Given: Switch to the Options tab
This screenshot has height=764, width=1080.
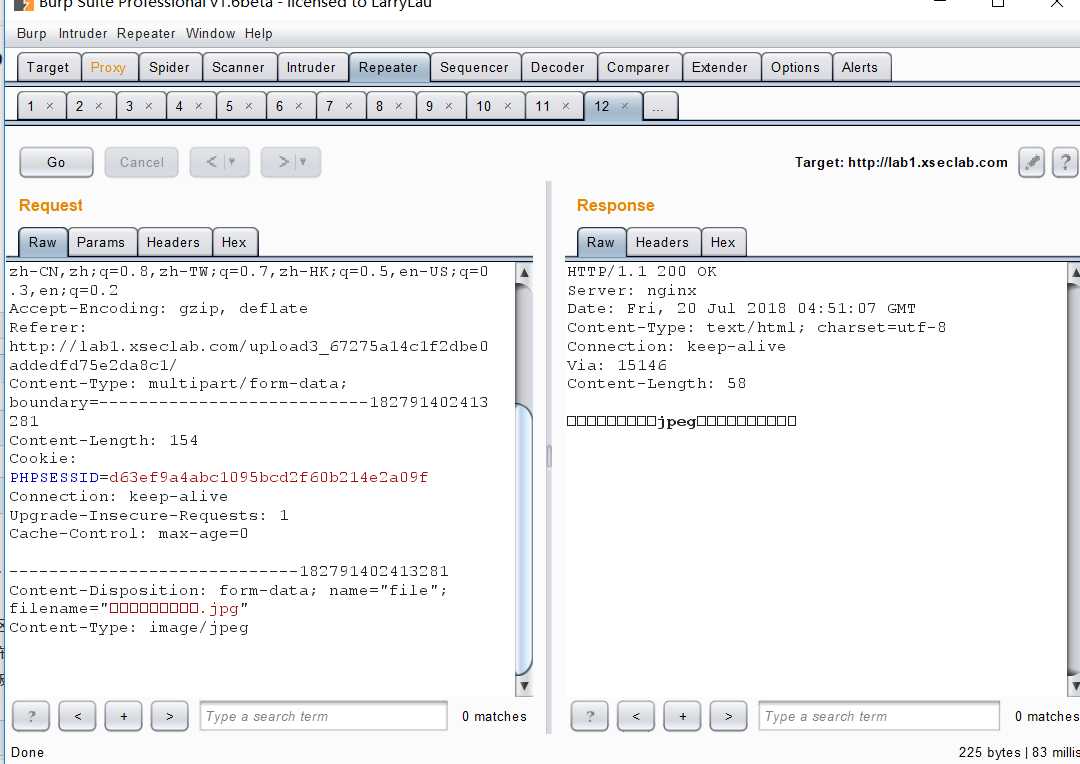Looking at the screenshot, I should (796, 68).
